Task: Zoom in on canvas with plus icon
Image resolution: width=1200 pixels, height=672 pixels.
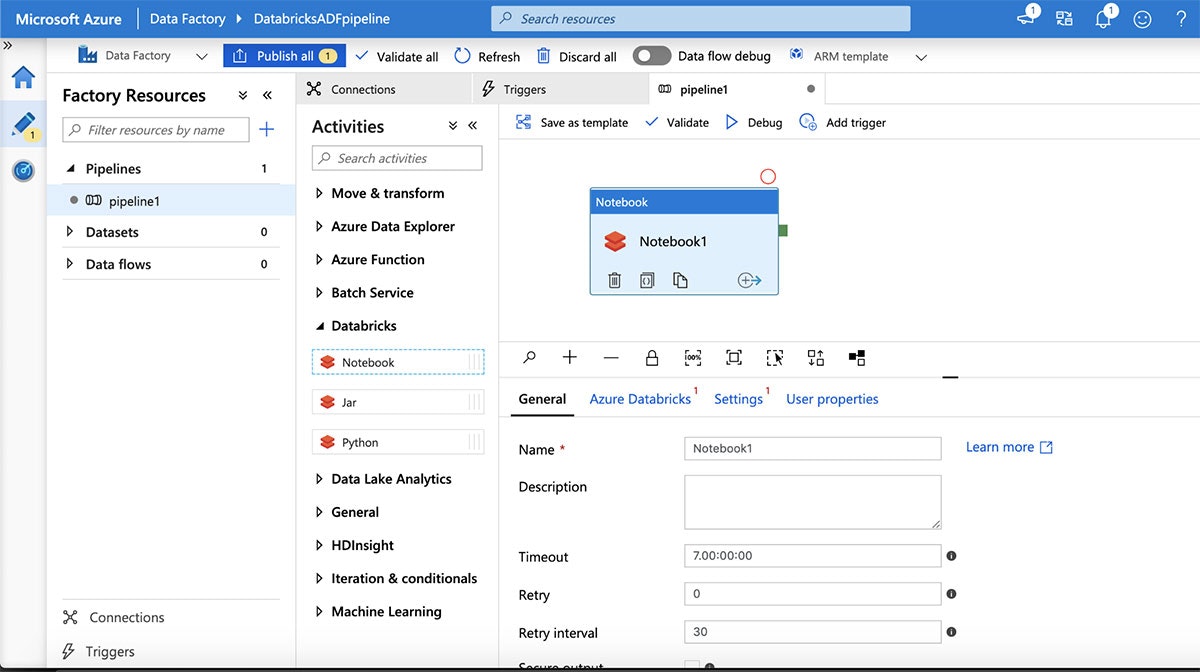Action: 570,357
